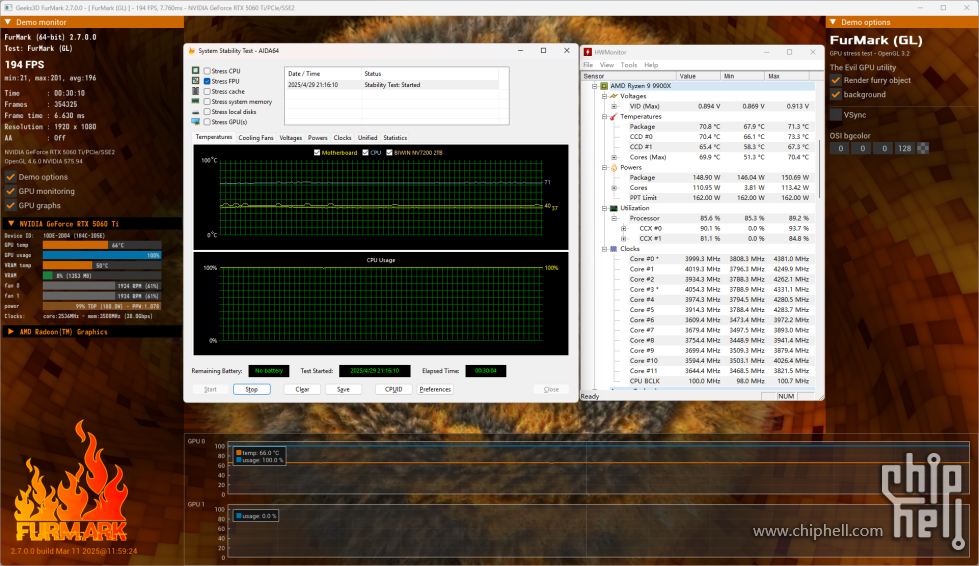Toggle BIWIN NV7200 2TB graph checkbox
The width and height of the screenshot is (979, 566).
pos(390,152)
